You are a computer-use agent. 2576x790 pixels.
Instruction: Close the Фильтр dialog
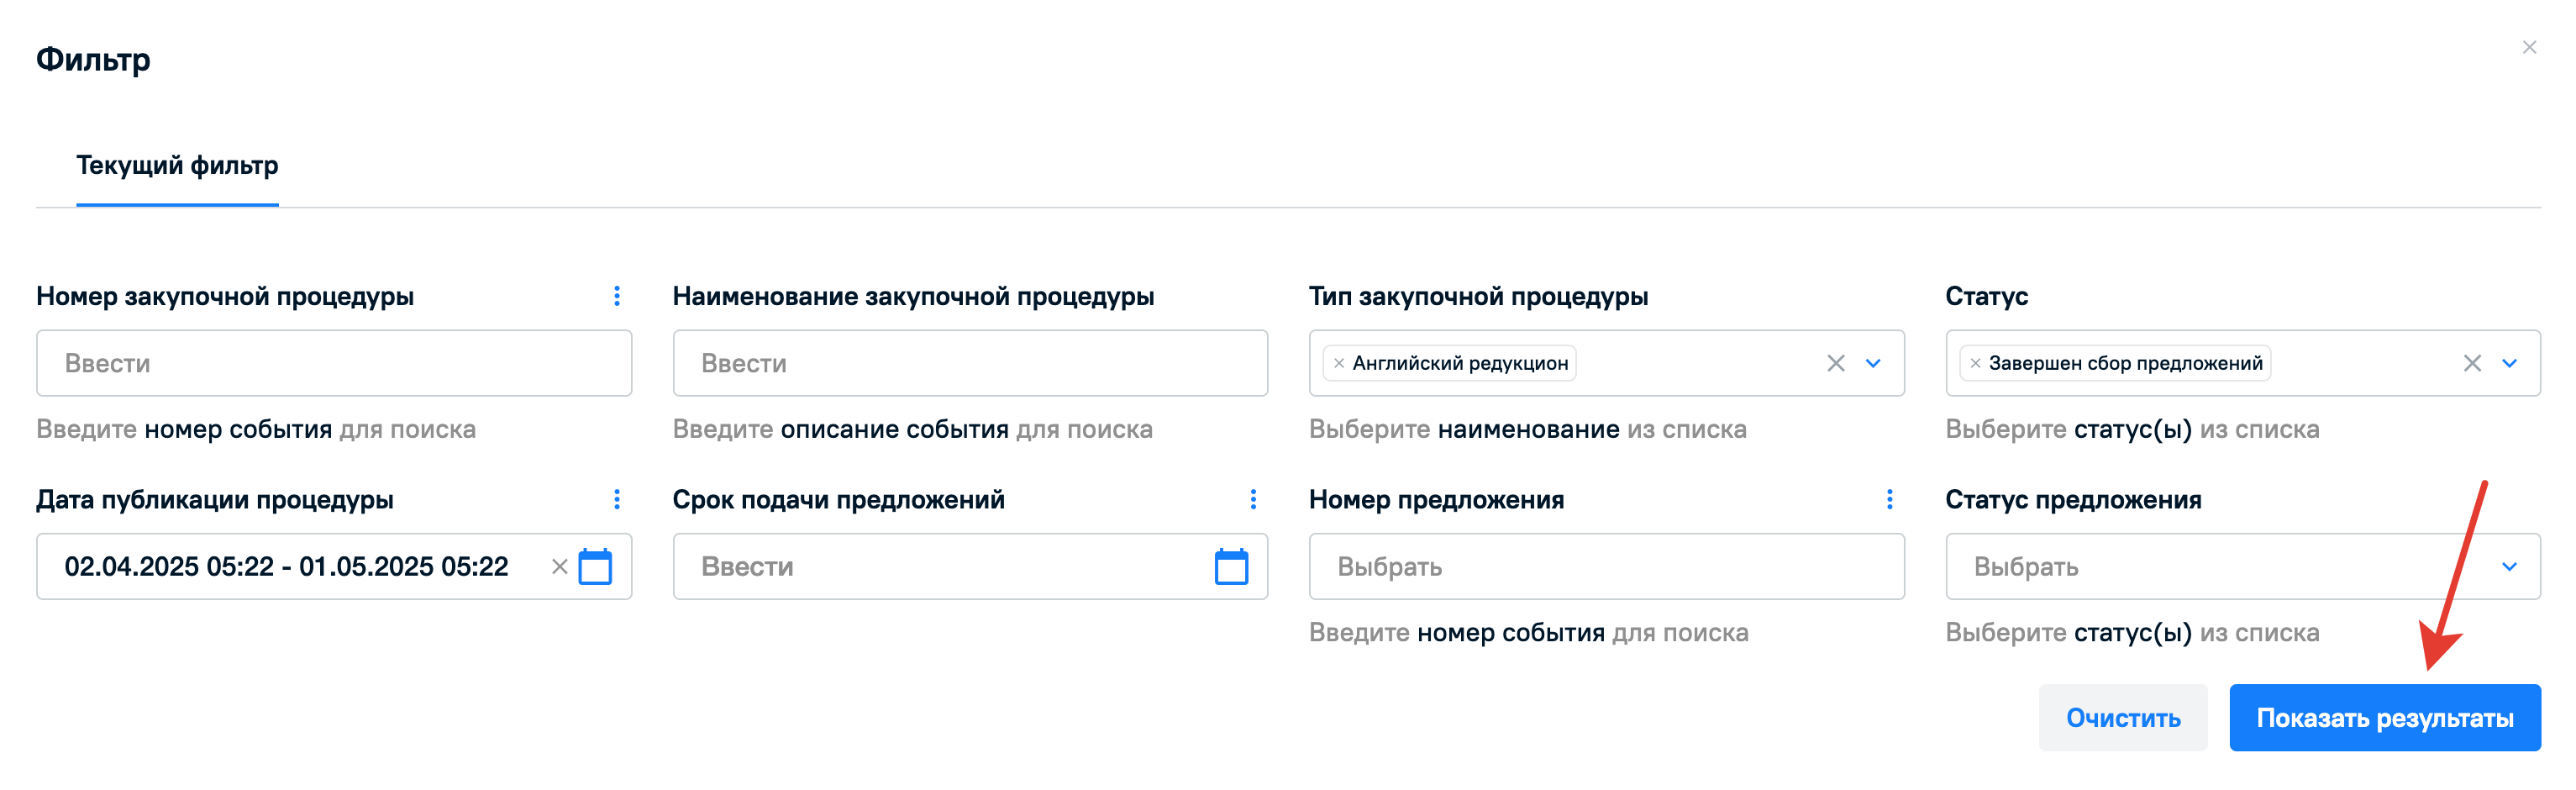2529,47
